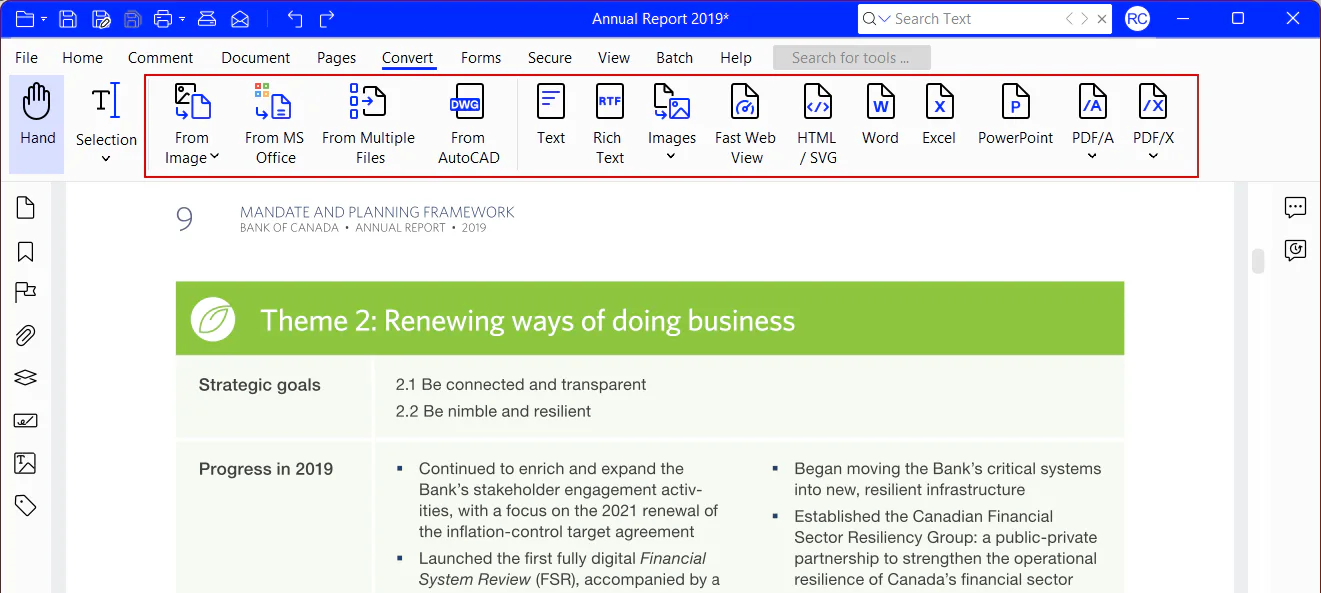Expand the Print options dropdown arrow
1321x593 pixels.
pos(182,20)
